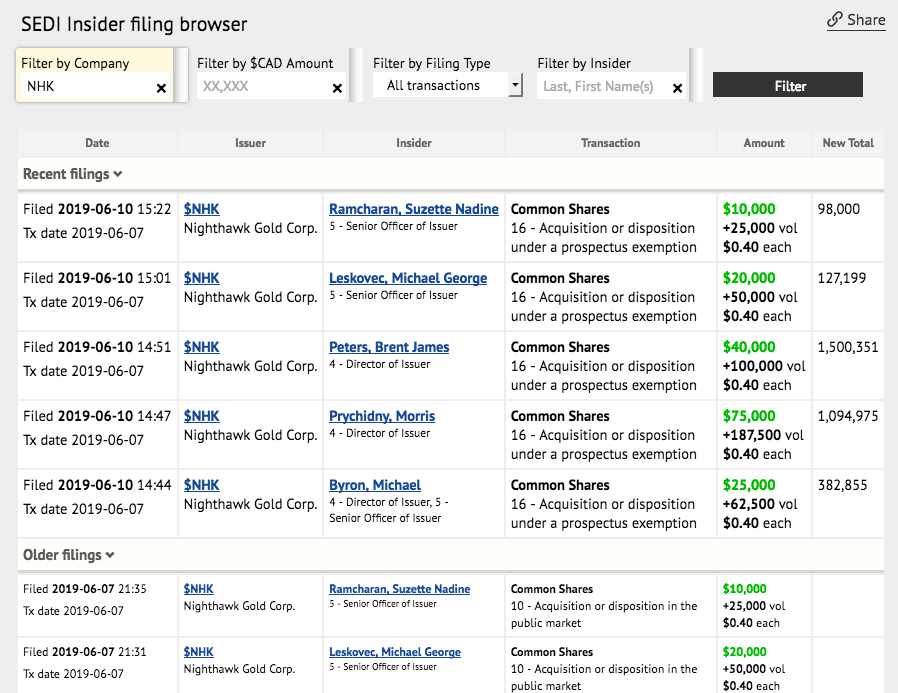Click the Filter by Insider input
Image resolution: width=898 pixels, height=693 pixels.
pos(603,87)
